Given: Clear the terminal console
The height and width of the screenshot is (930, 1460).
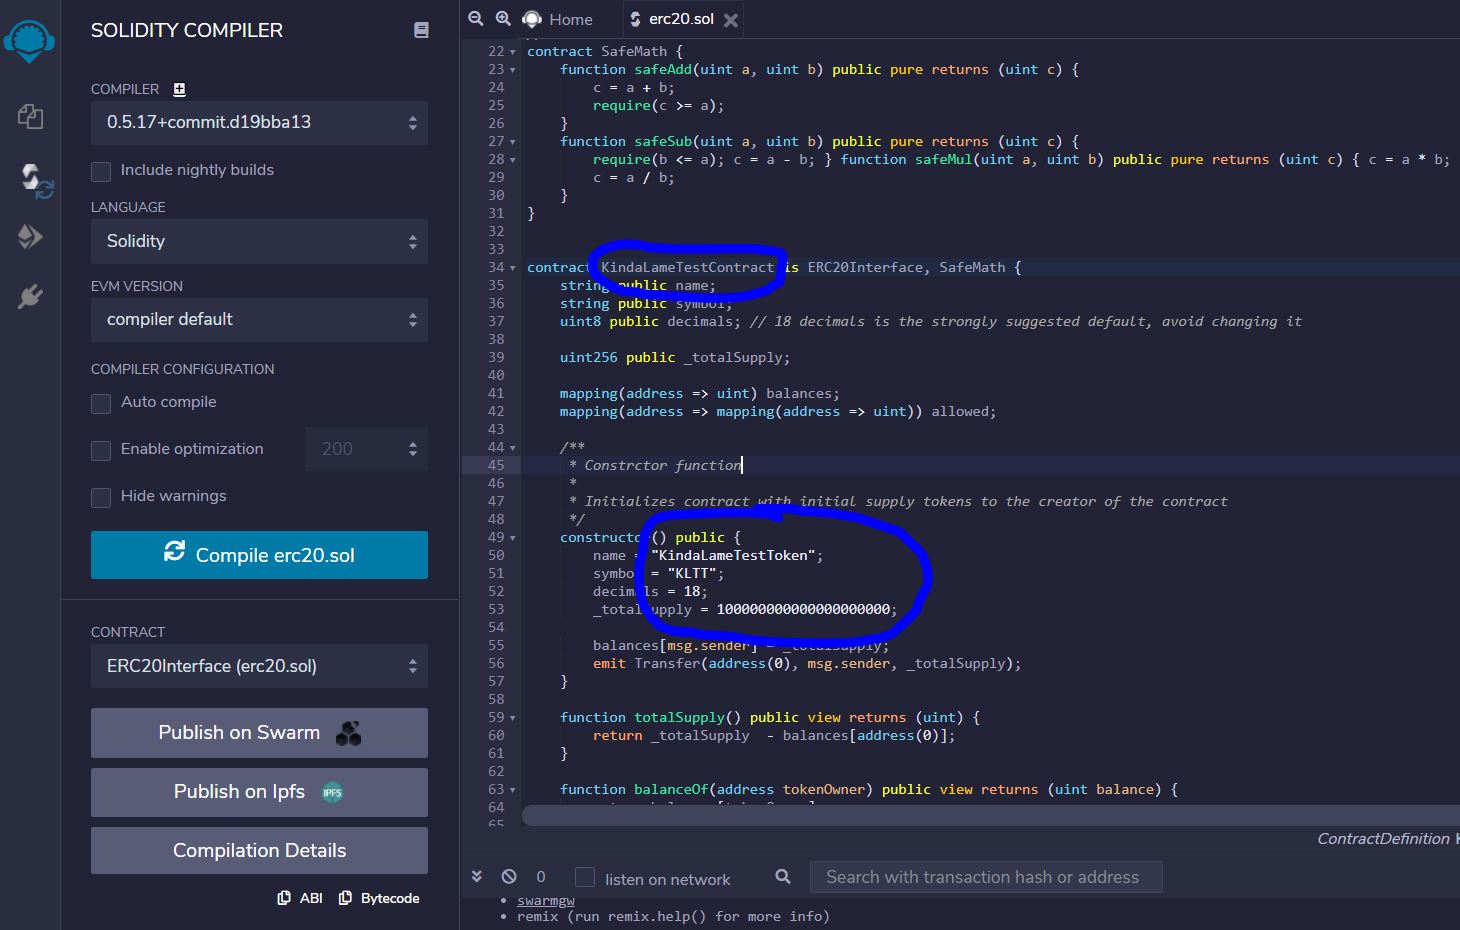Looking at the screenshot, I should pos(509,876).
